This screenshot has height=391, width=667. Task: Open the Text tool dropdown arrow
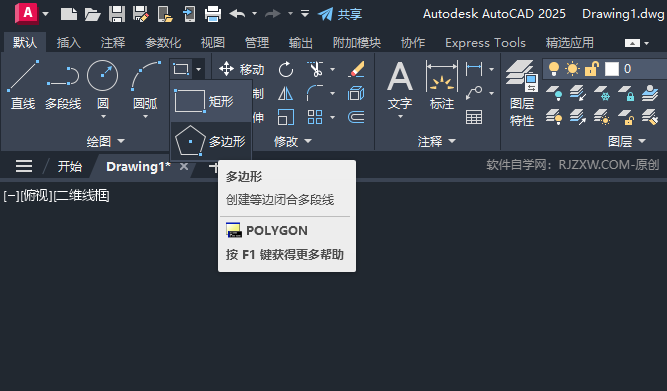click(x=400, y=117)
